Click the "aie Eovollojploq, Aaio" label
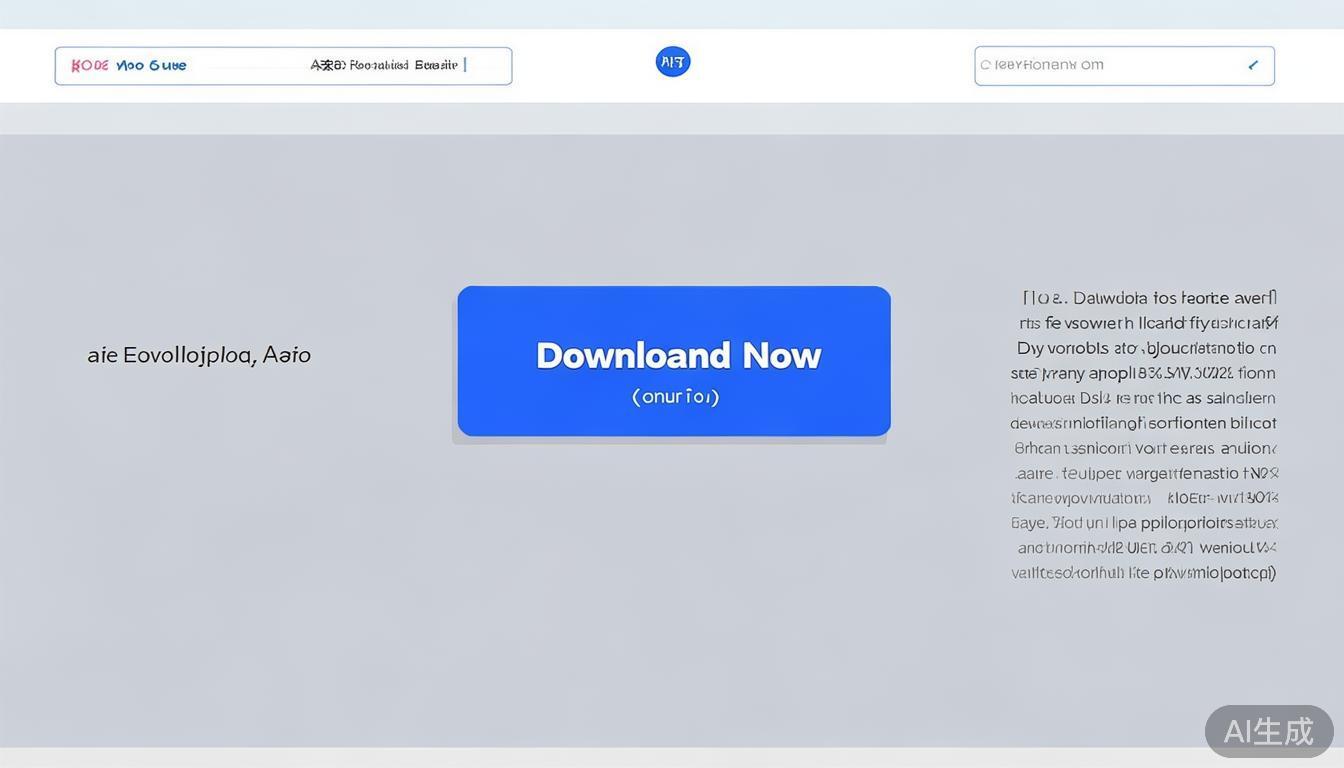Screen dimensions: 1344x768 click(199, 355)
